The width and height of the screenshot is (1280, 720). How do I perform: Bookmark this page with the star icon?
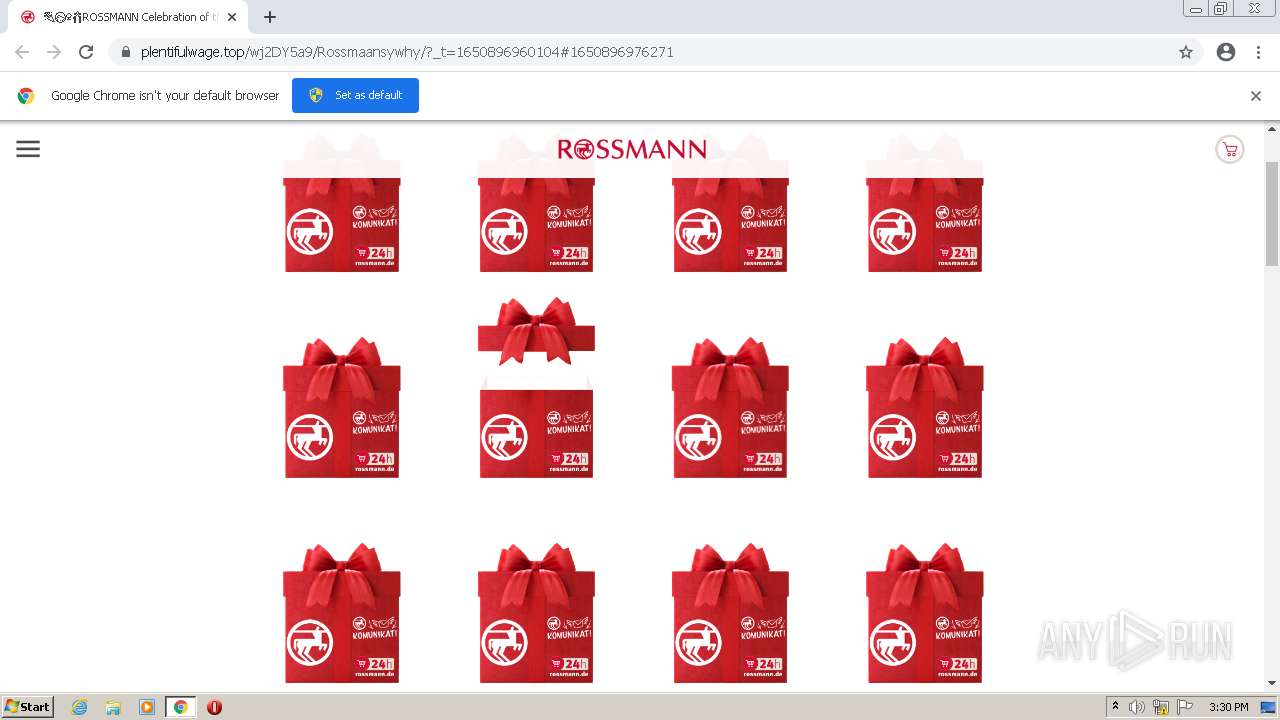pyautogui.click(x=1186, y=52)
